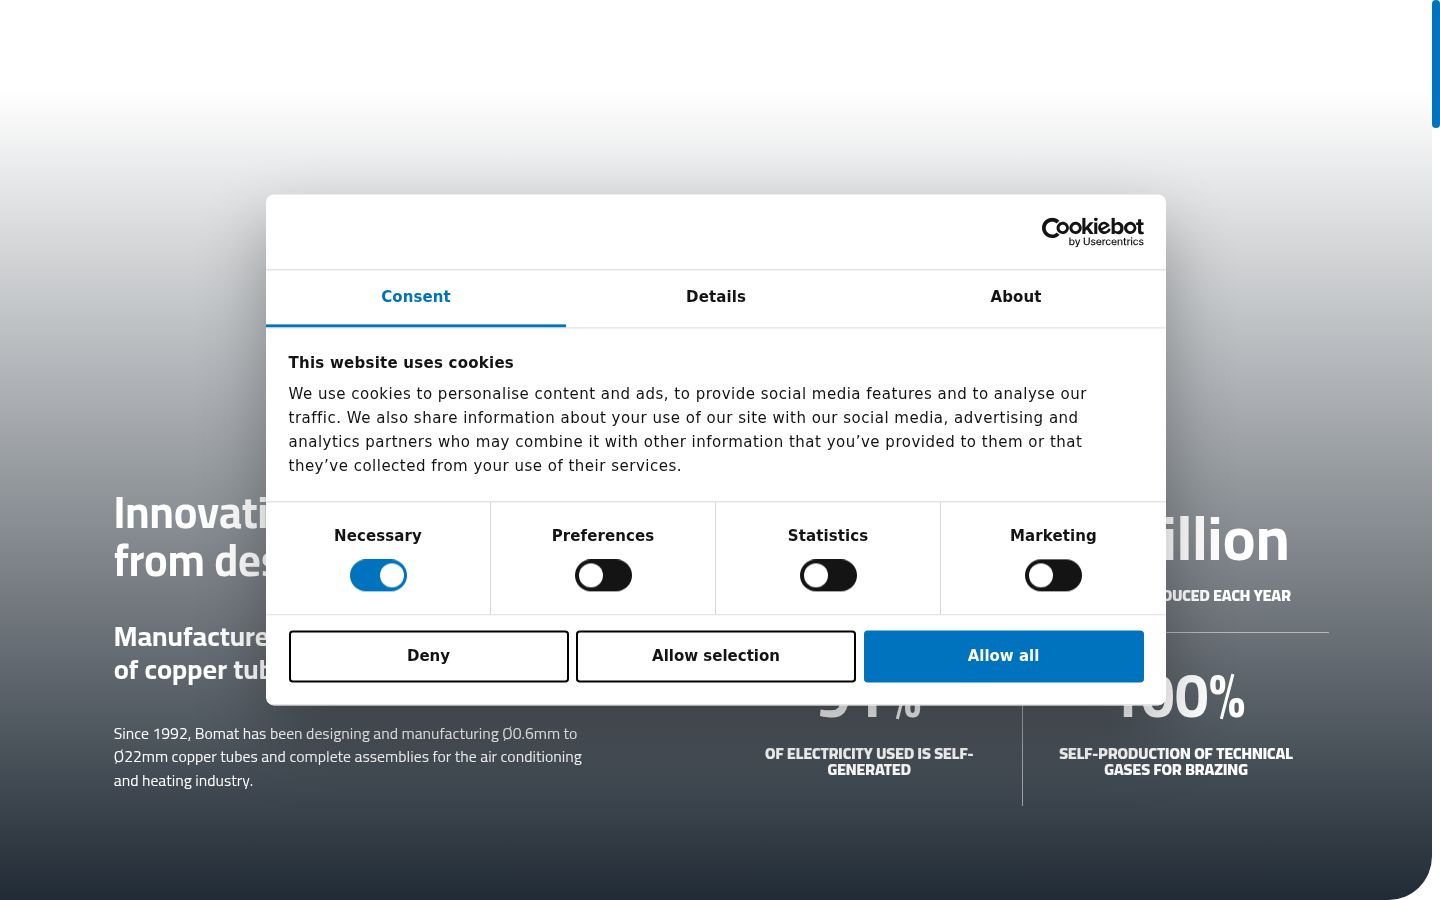Click the Deny button

coord(429,656)
